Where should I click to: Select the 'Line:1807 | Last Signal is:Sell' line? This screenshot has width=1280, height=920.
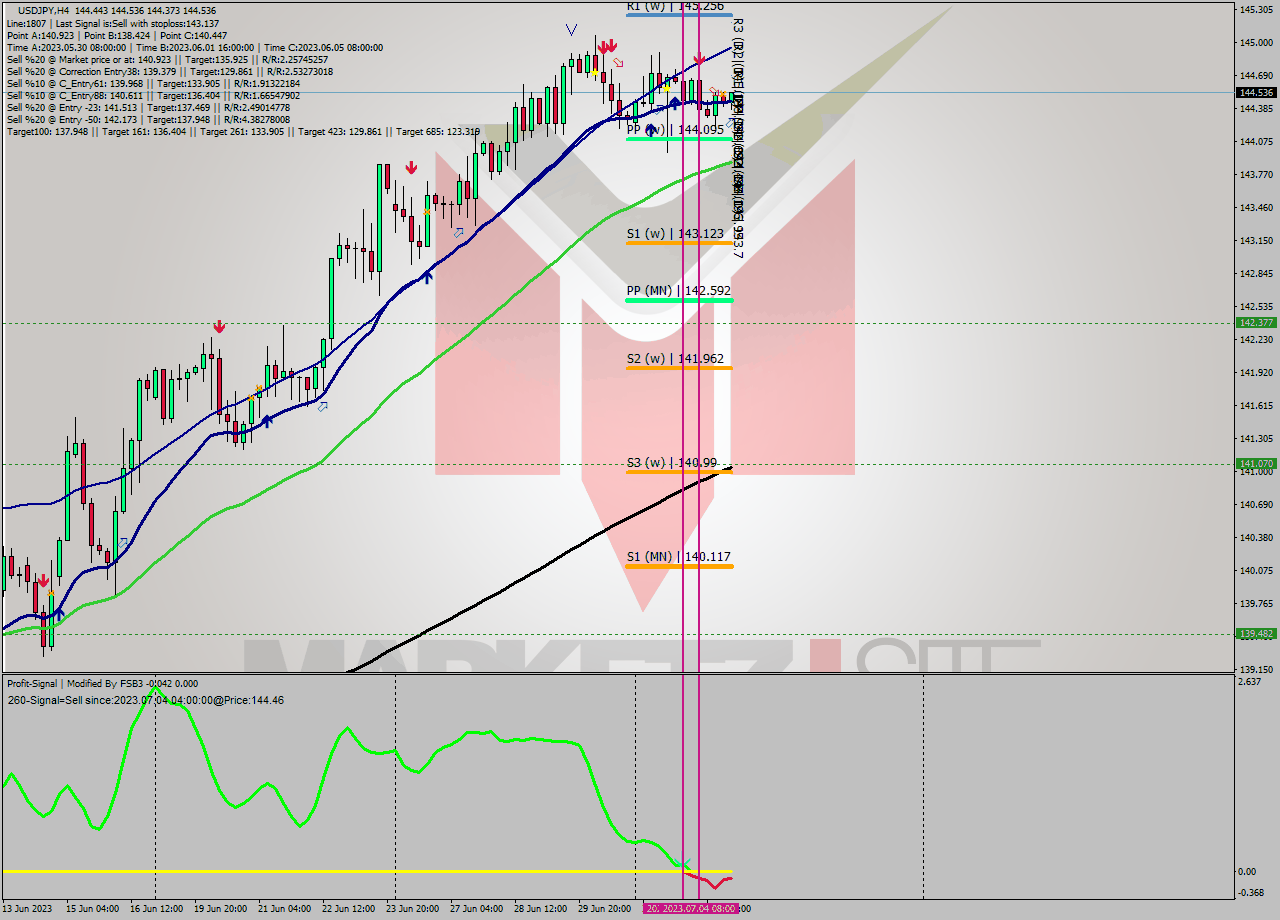pos(113,23)
